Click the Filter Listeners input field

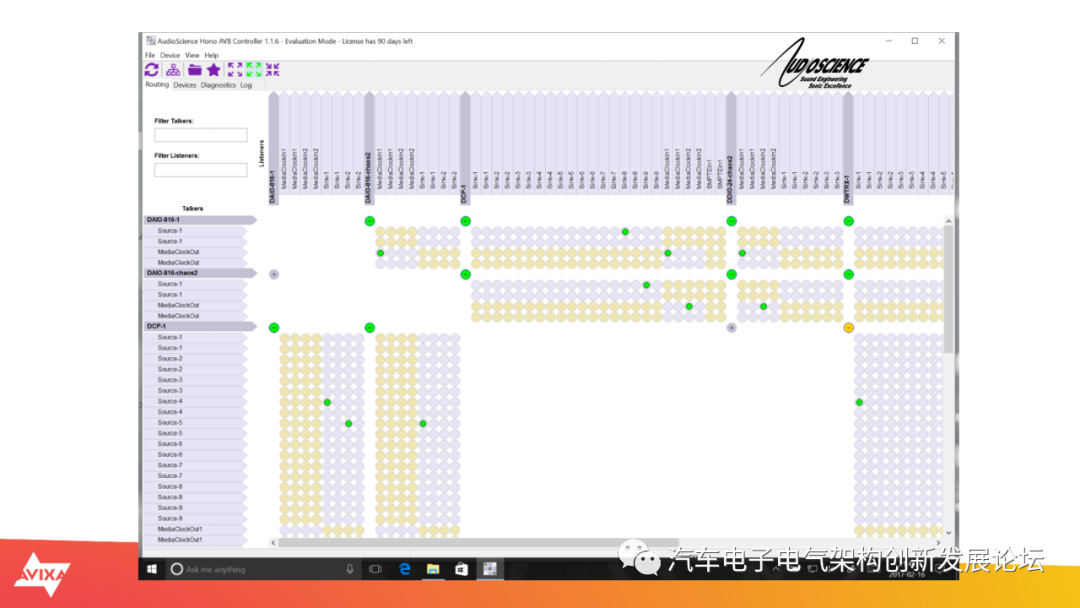click(x=200, y=170)
